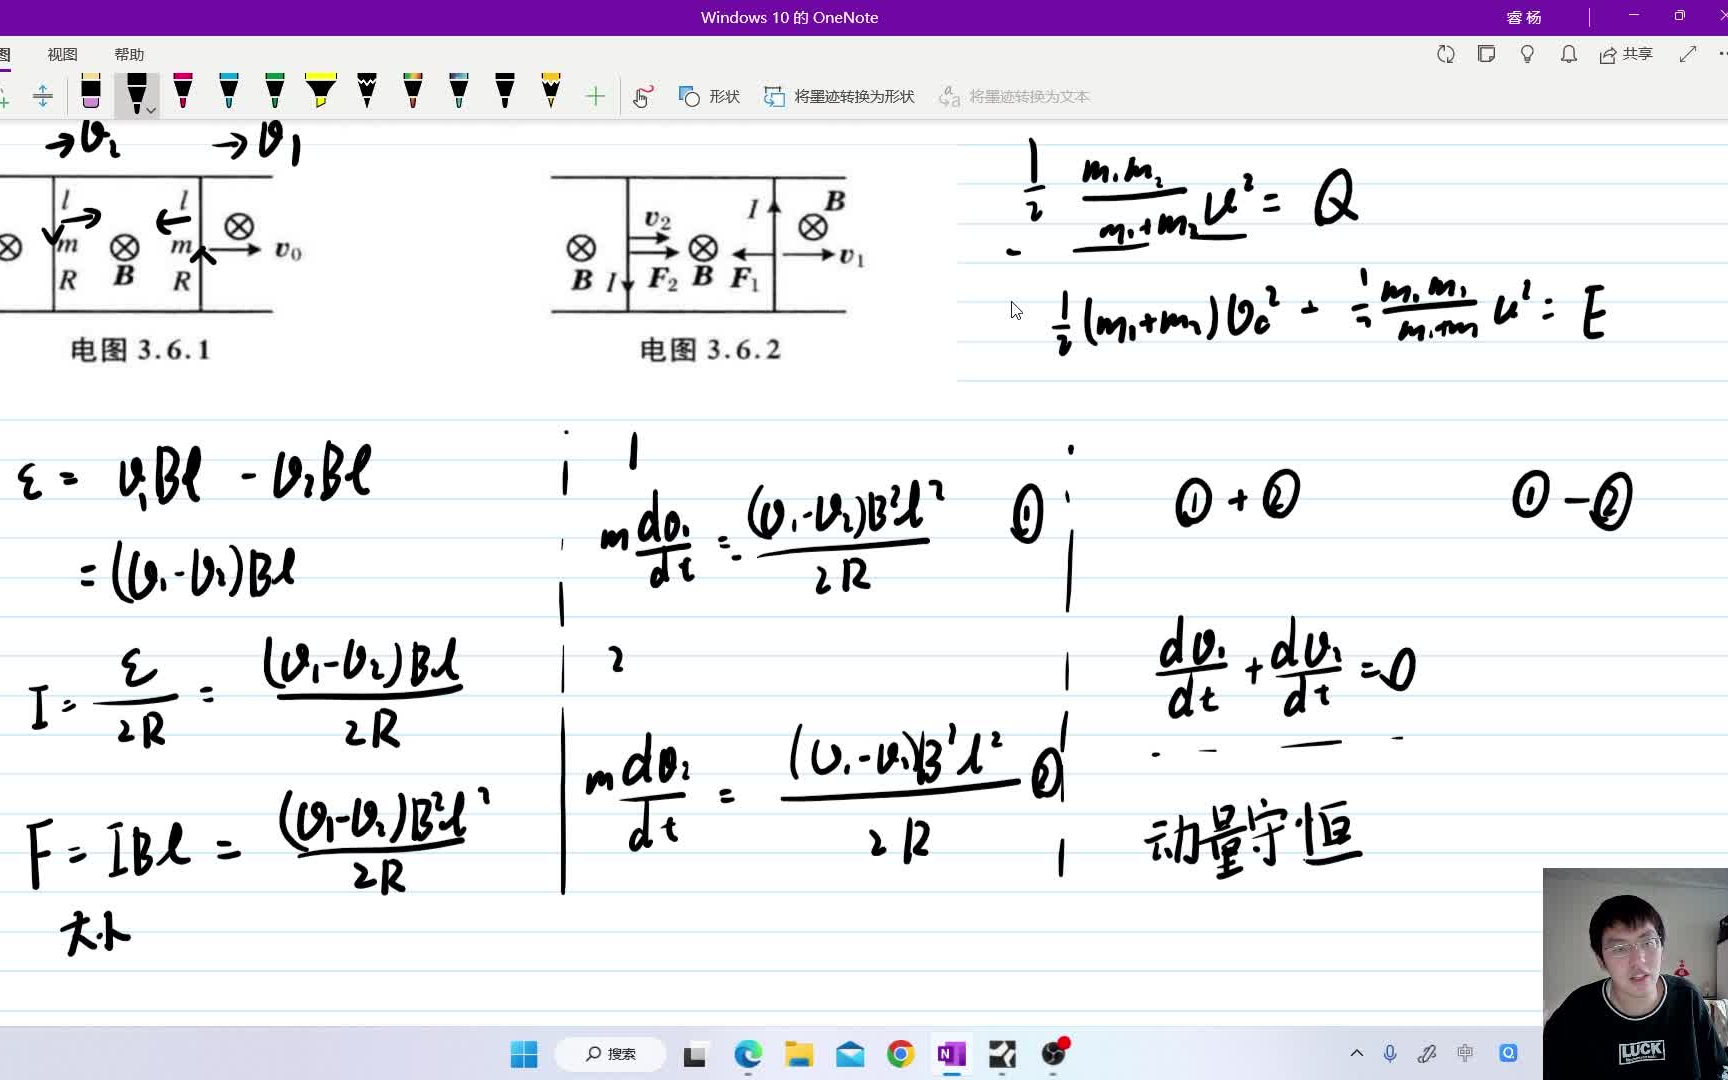This screenshot has width=1728, height=1080.
Task: Click the sync notebook icon
Action: pos(1444,55)
